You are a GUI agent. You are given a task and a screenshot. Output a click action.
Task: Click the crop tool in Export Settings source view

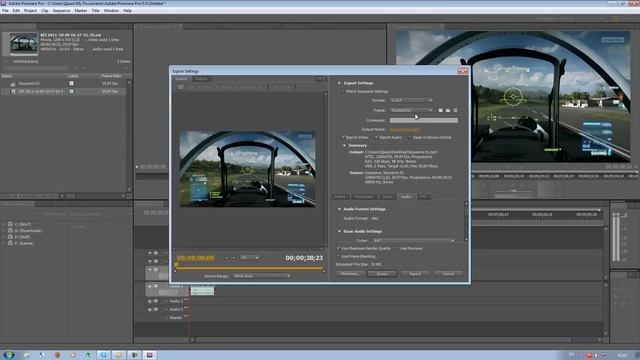pyautogui.click(x=180, y=87)
